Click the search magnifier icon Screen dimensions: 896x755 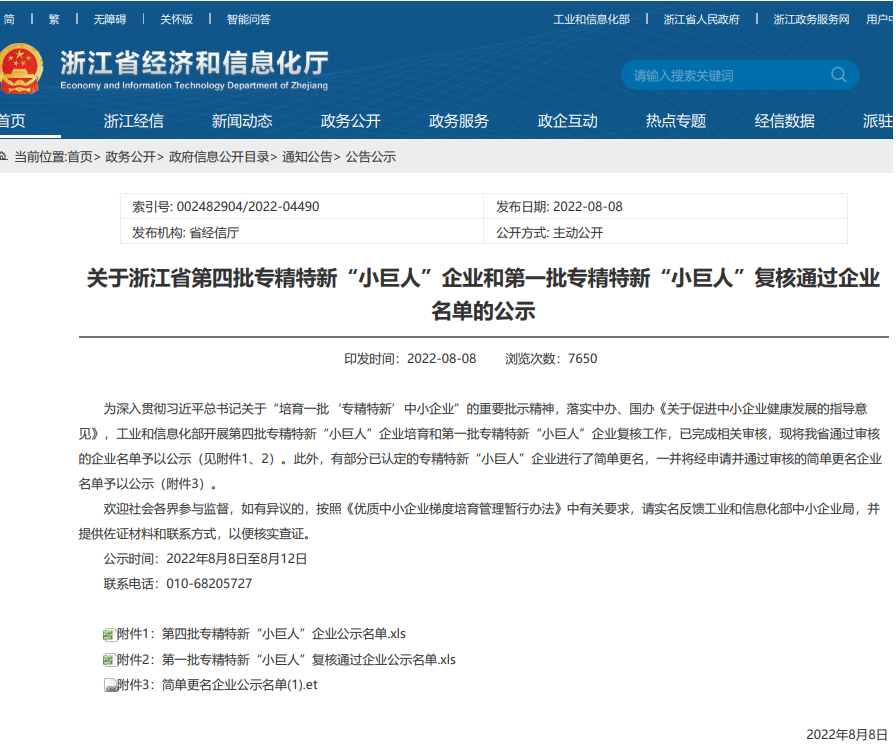[839, 75]
